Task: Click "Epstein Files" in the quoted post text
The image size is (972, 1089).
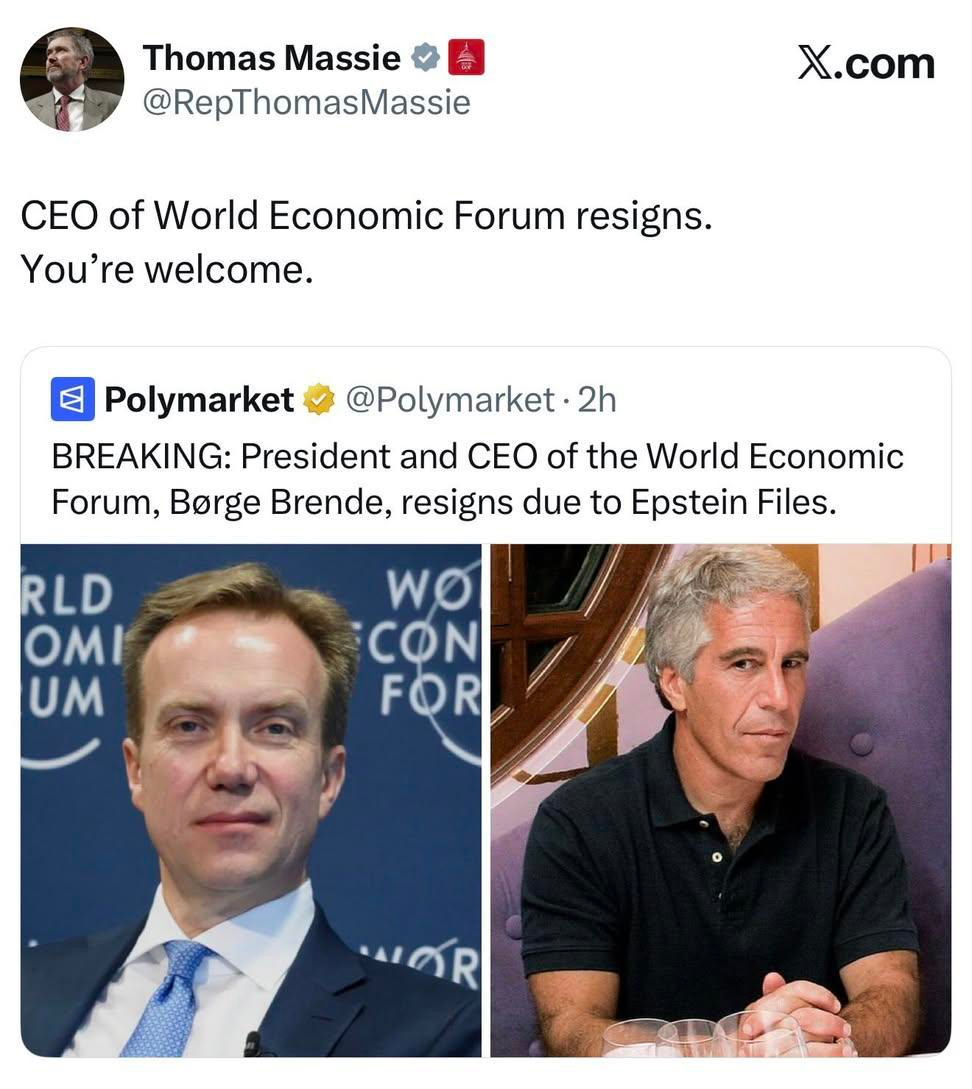Action: tap(732, 503)
